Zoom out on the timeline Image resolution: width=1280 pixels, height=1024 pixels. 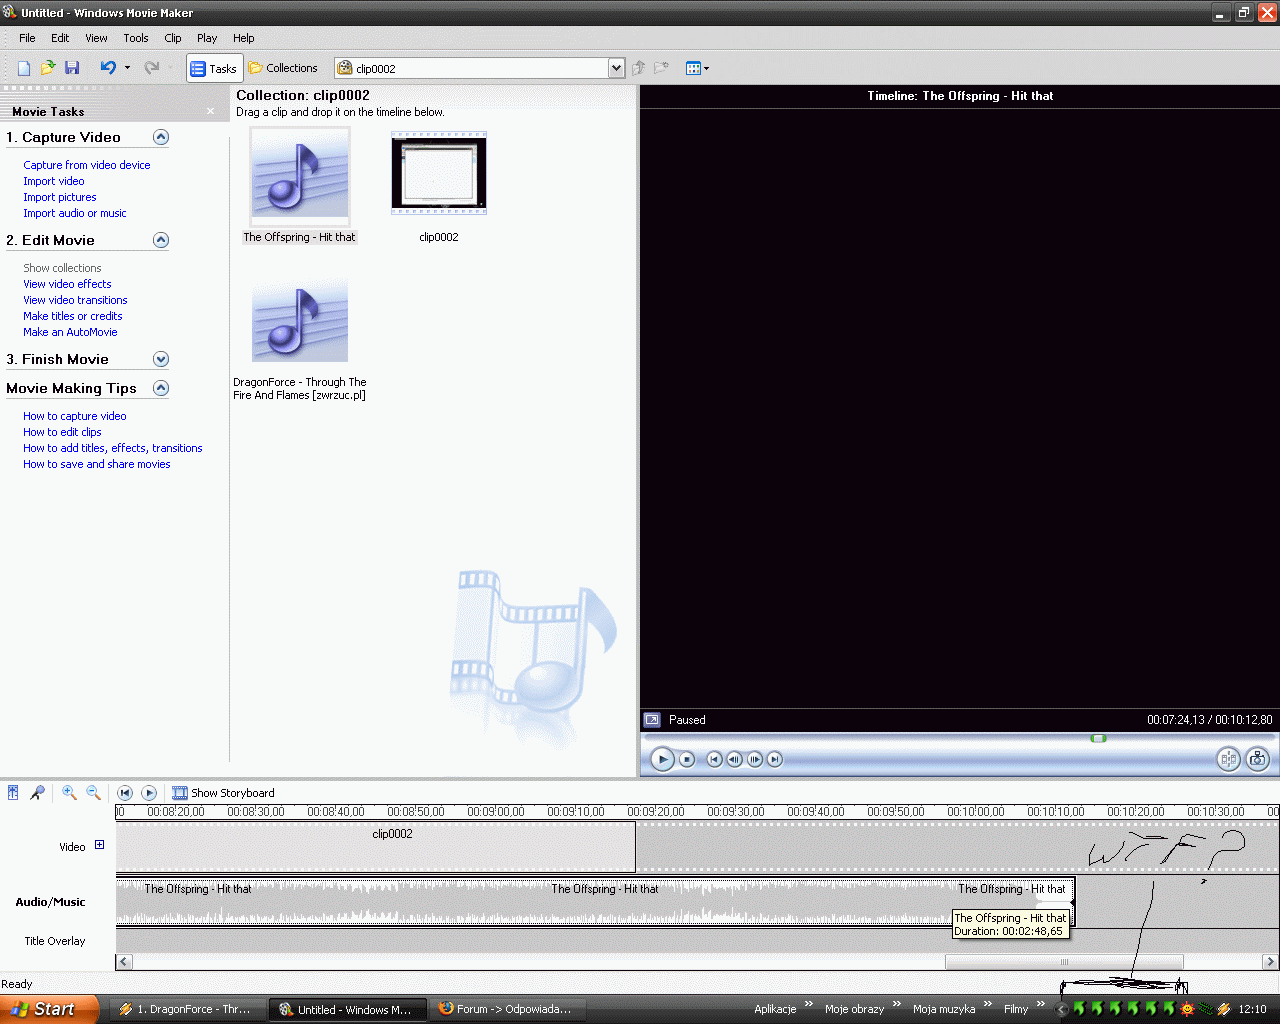93,793
